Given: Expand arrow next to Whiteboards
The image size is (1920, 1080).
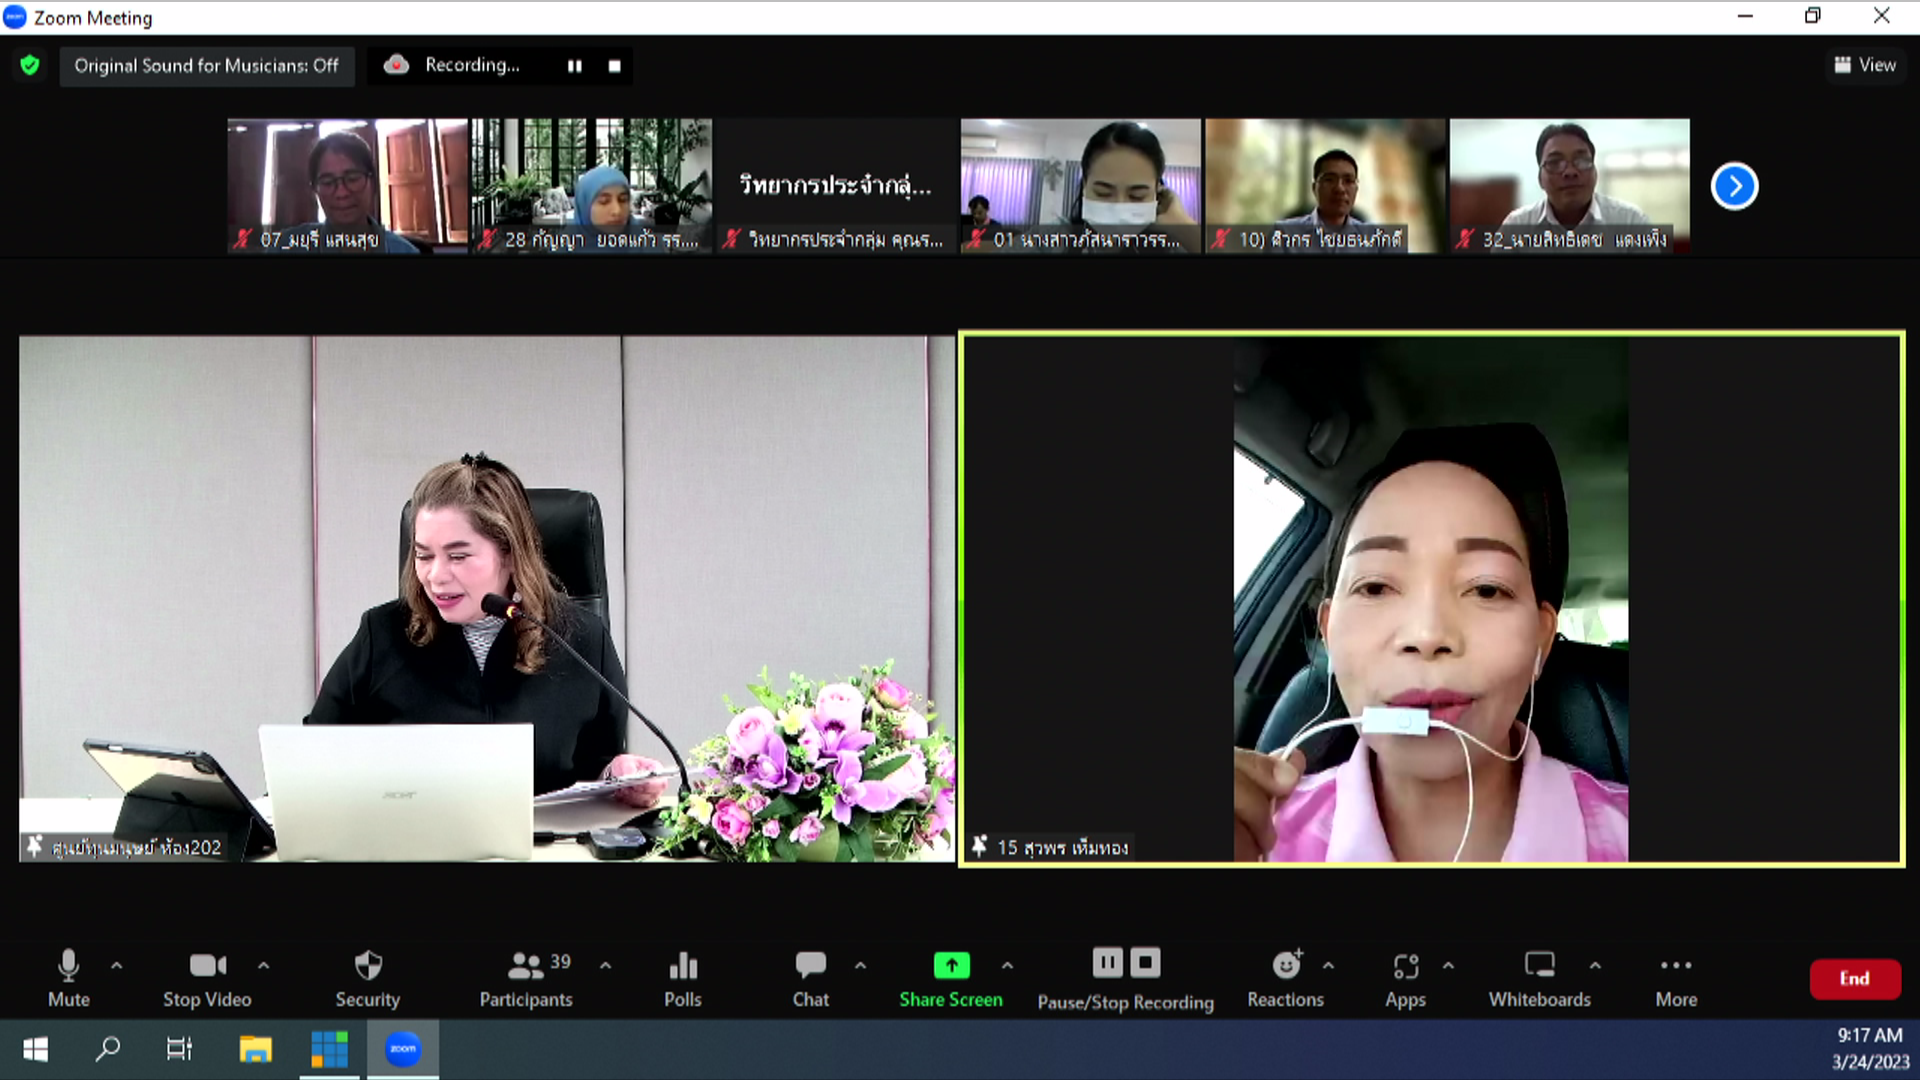Looking at the screenshot, I should click(x=1596, y=966).
